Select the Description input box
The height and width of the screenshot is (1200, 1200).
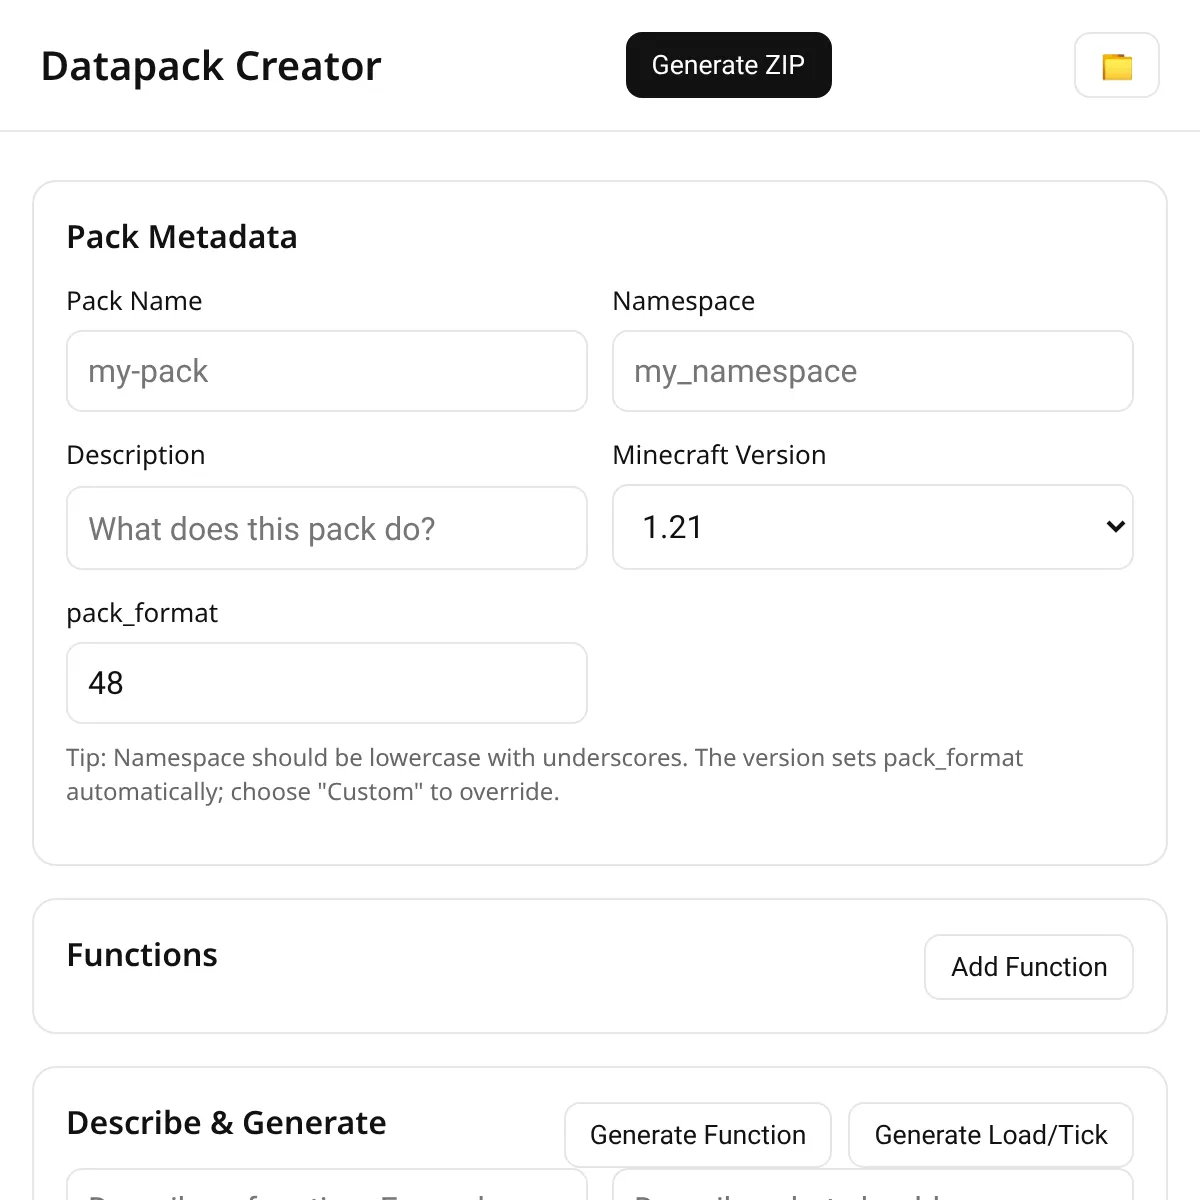coord(326,528)
